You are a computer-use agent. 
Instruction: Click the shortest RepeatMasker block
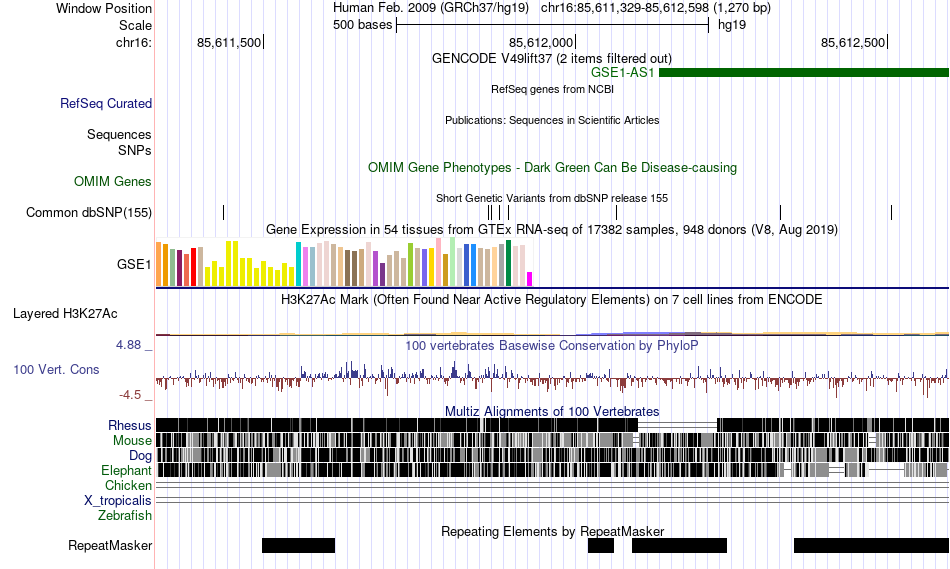coord(600,545)
